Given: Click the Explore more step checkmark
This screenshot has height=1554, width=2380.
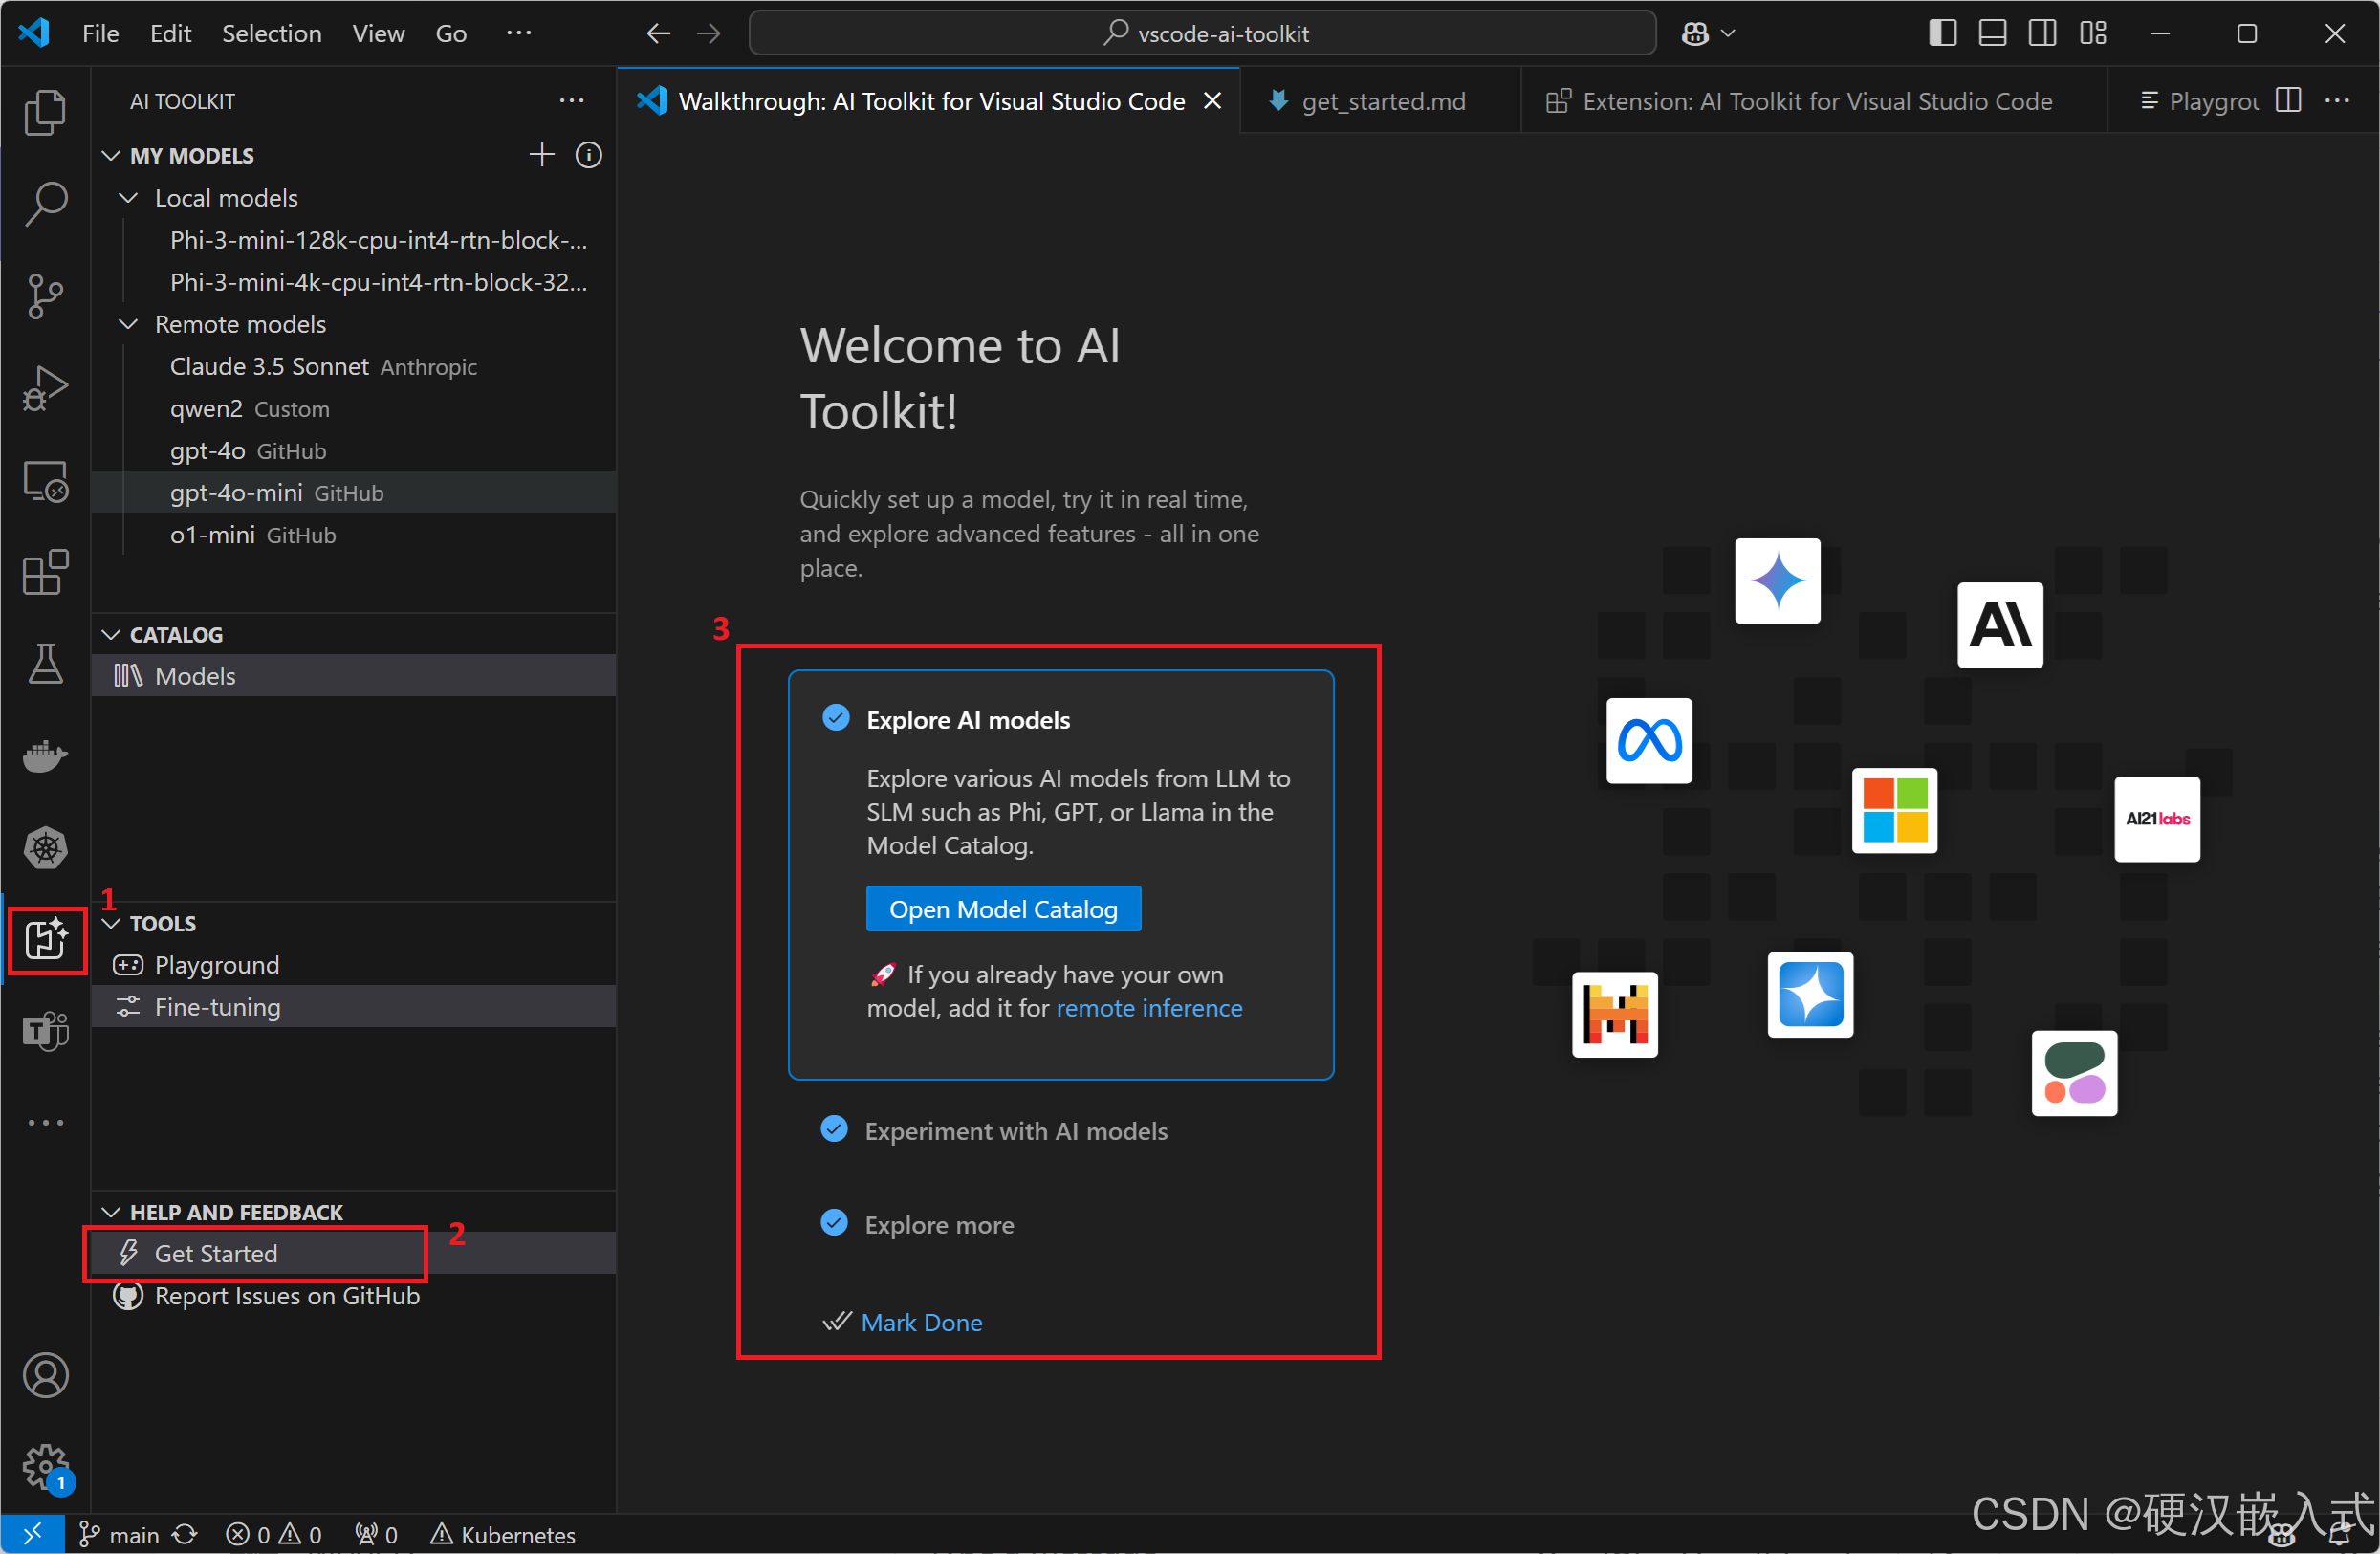Looking at the screenshot, I should click(834, 1223).
